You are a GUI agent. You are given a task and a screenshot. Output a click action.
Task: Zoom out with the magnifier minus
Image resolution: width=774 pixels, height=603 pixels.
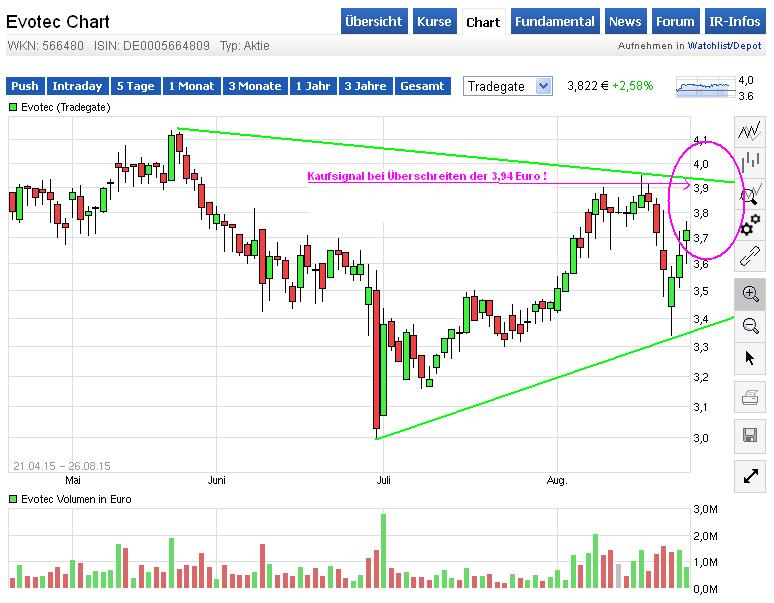pyautogui.click(x=750, y=325)
